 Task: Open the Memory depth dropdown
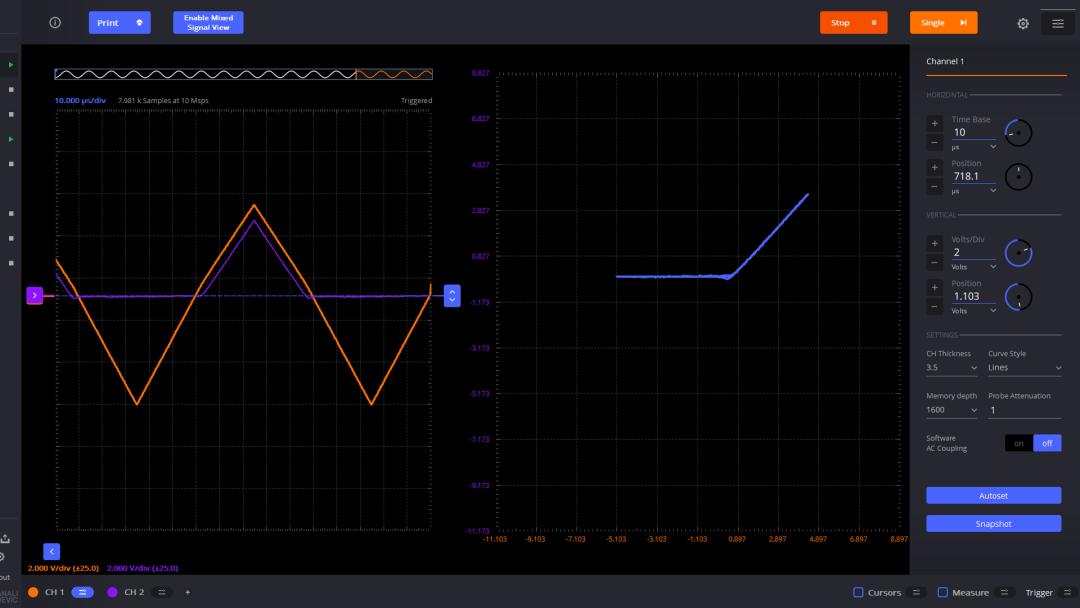pos(952,410)
